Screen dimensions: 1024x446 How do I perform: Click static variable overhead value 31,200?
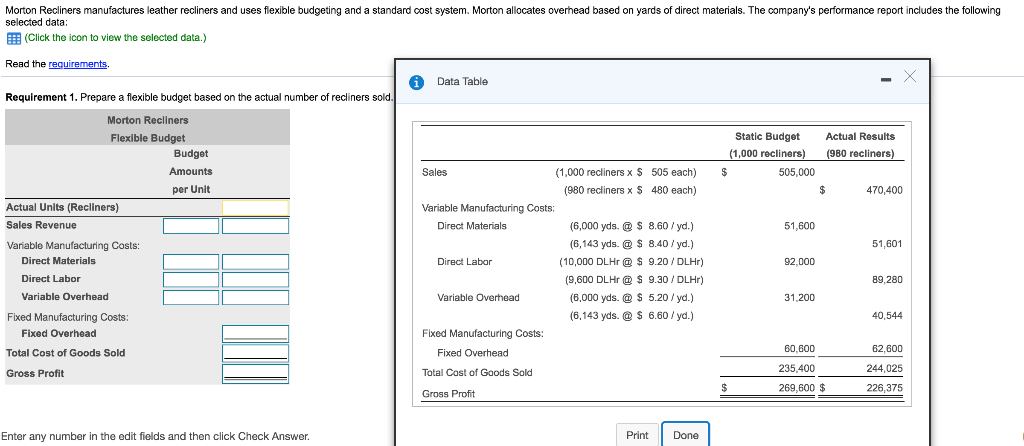point(799,298)
